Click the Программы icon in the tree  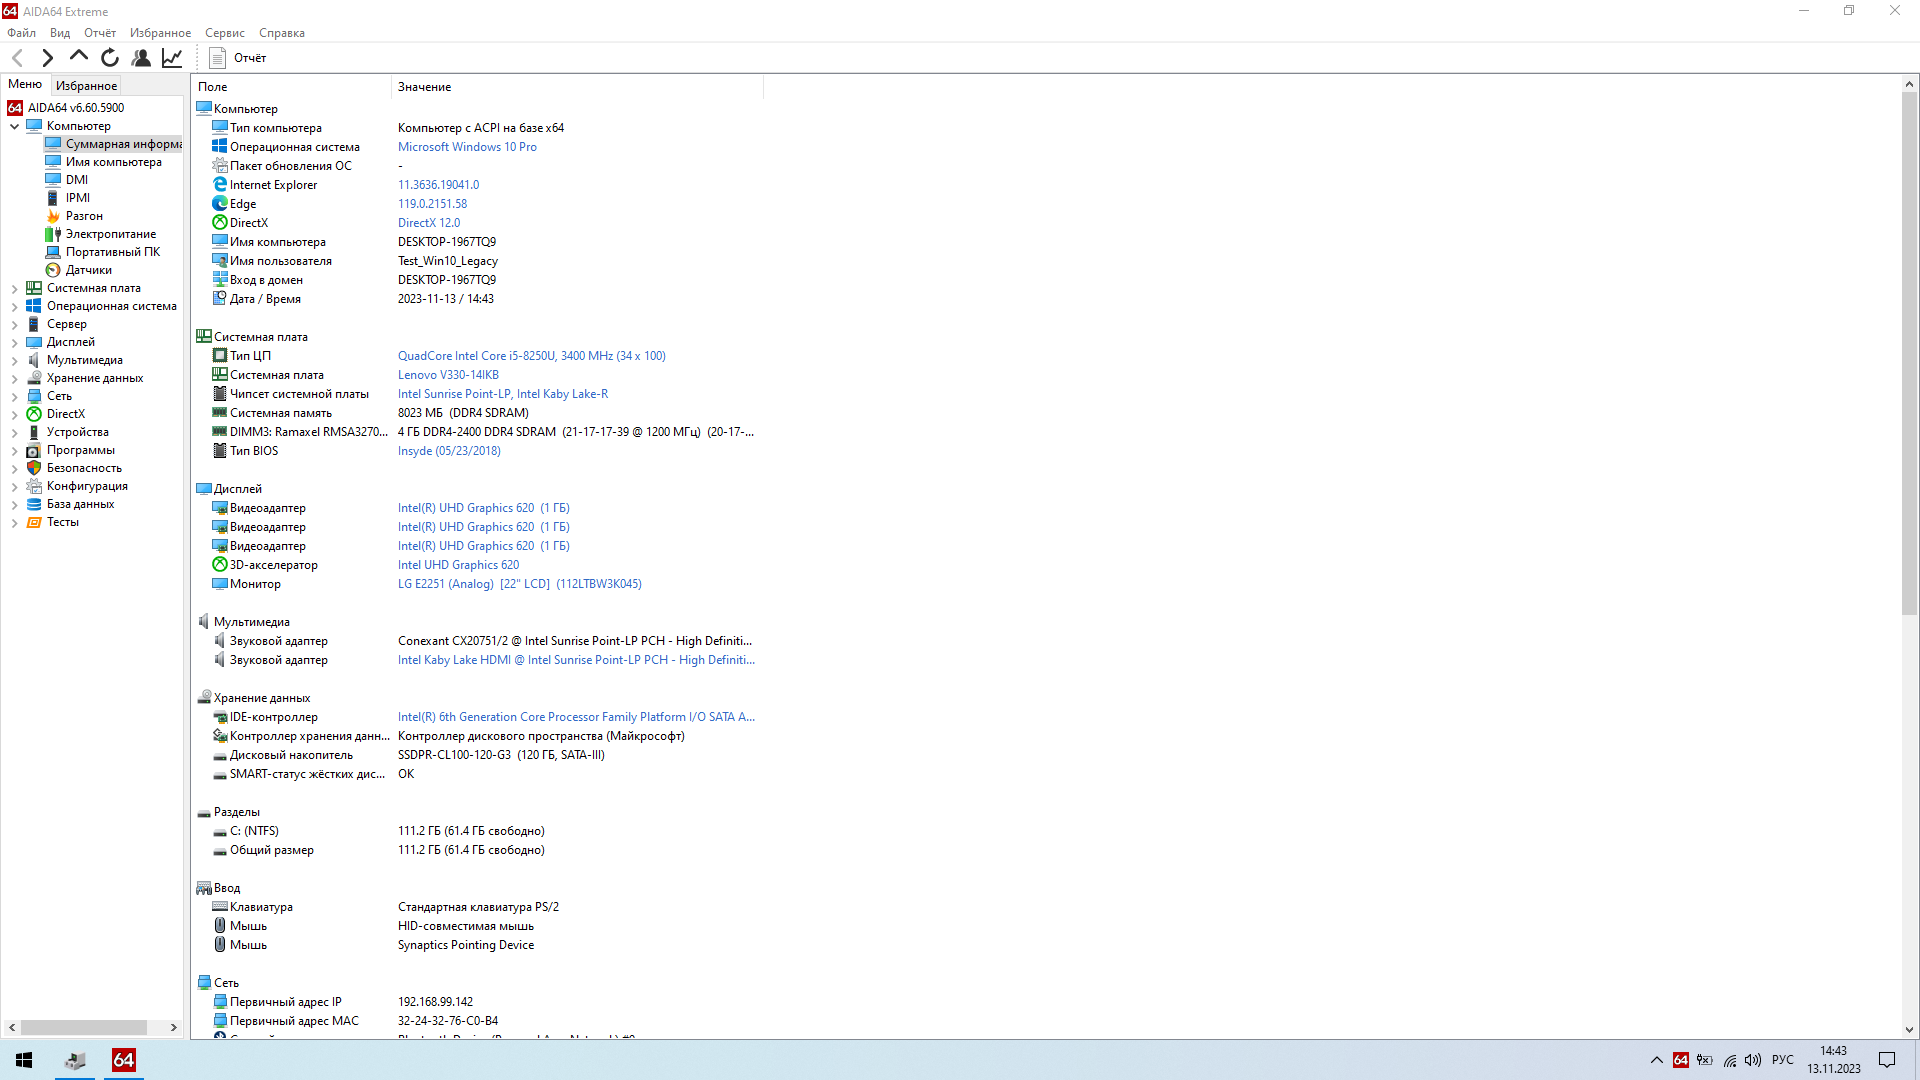34,450
